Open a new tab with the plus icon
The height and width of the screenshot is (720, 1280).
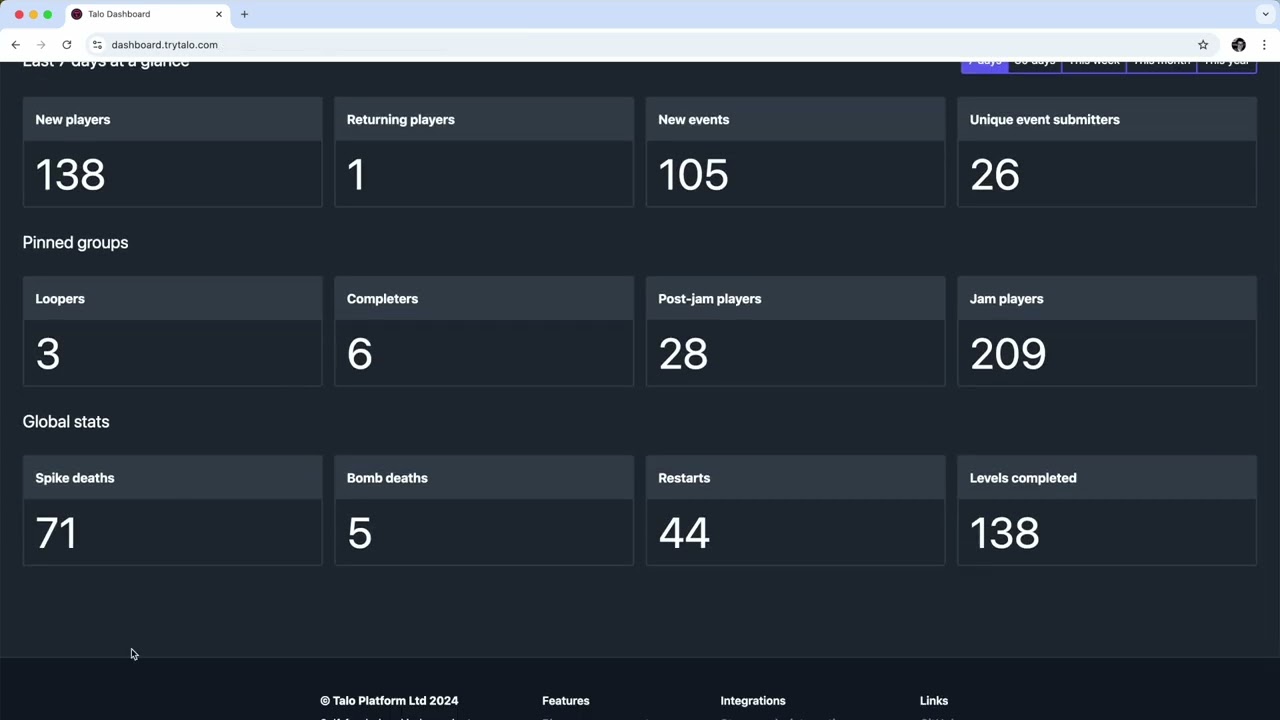(244, 14)
